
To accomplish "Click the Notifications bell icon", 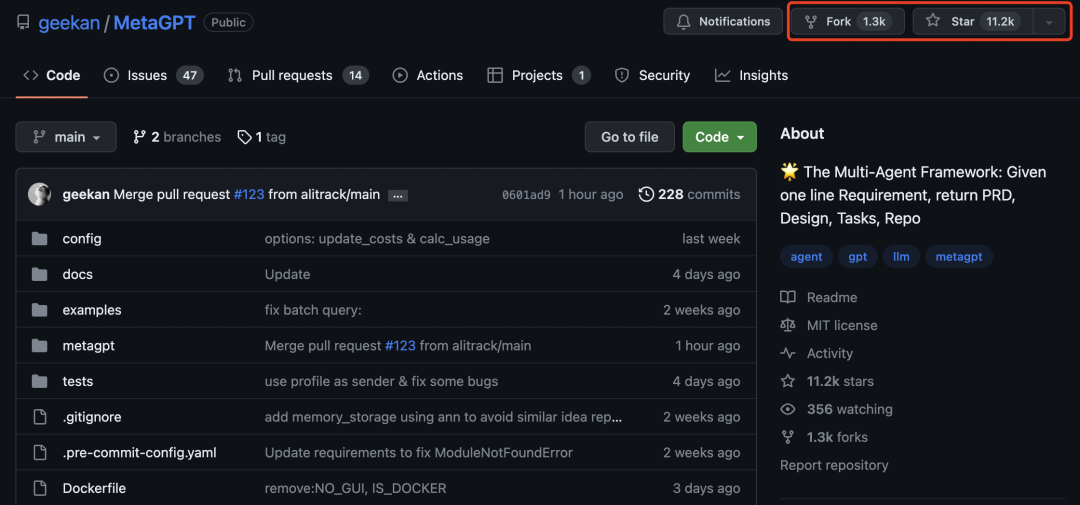I will click(x=683, y=21).
